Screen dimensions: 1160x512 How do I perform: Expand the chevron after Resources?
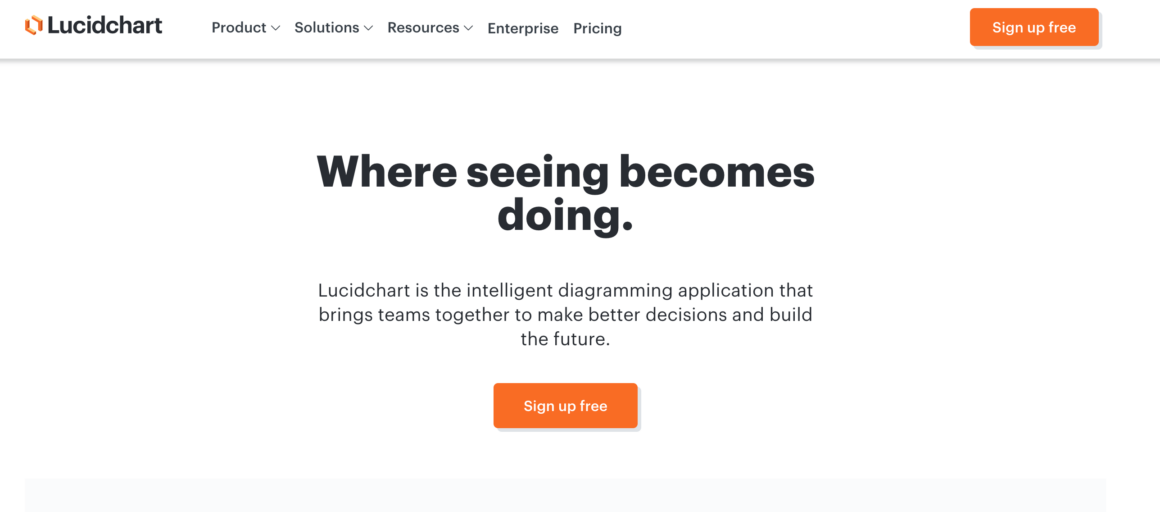click(468, 29)
